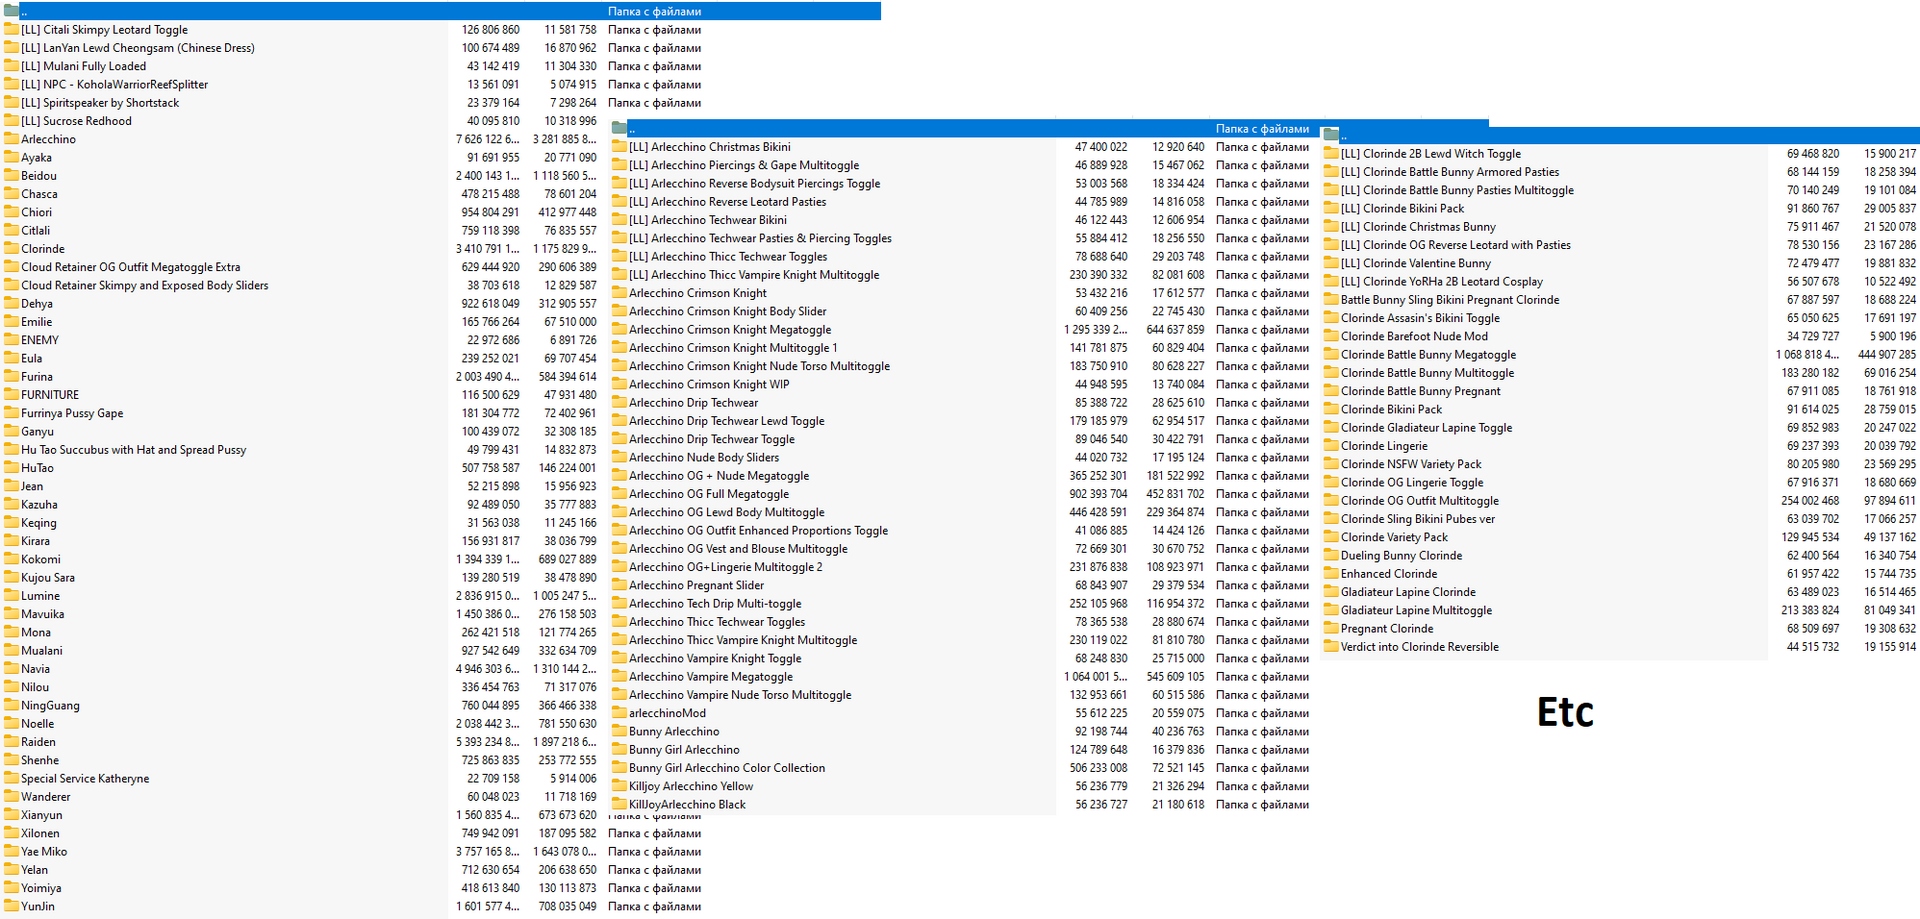Select [LL] Mulani Fully Loaded folder
The height and width of the screenshot is (919, 1920).
pos(84,66)
